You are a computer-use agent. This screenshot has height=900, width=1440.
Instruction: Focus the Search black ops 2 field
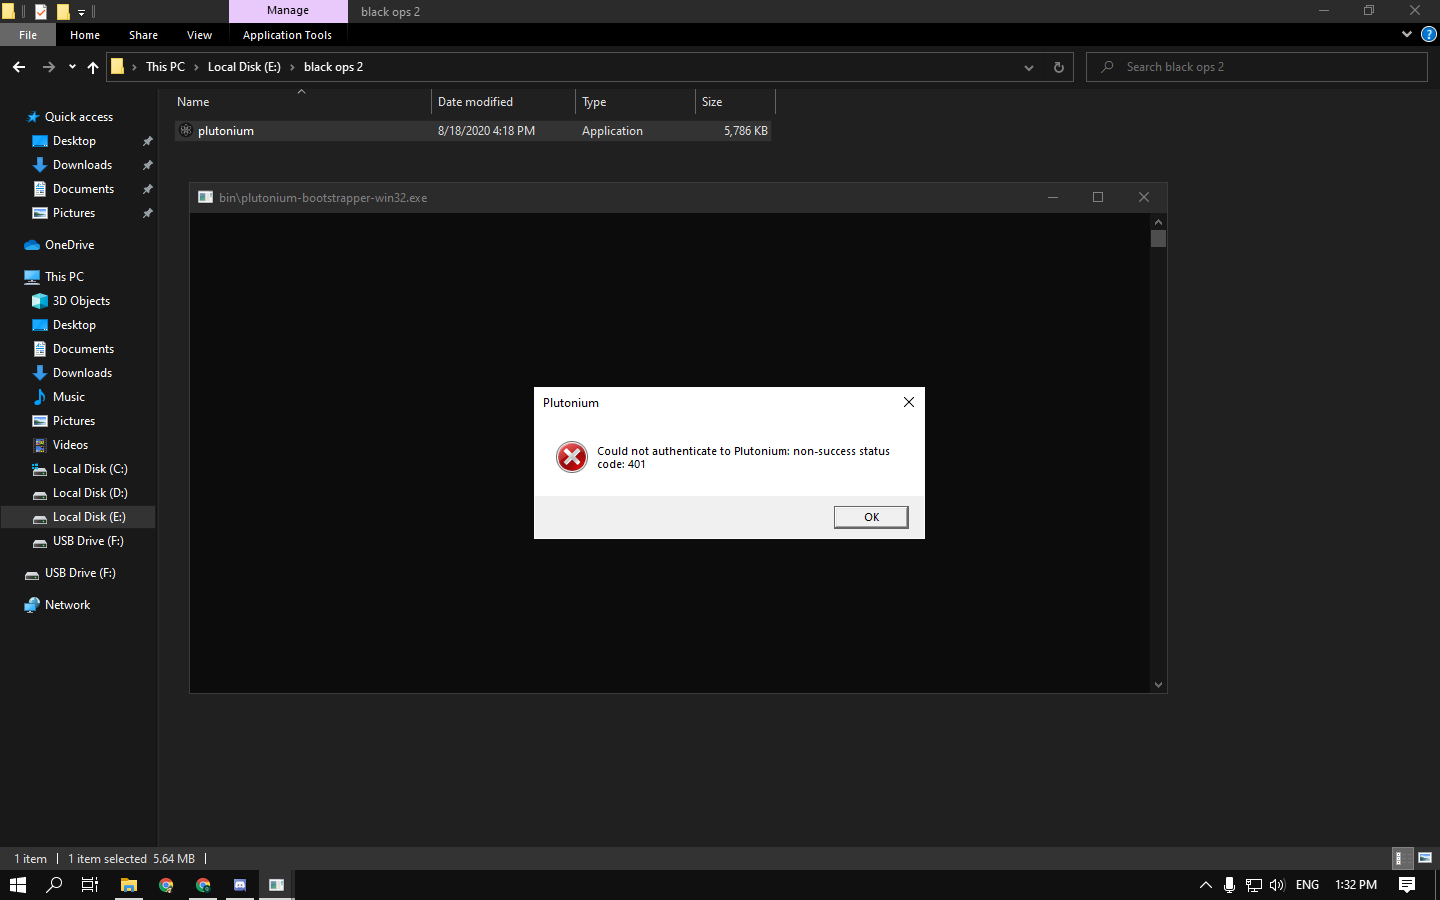(1256, 67)
